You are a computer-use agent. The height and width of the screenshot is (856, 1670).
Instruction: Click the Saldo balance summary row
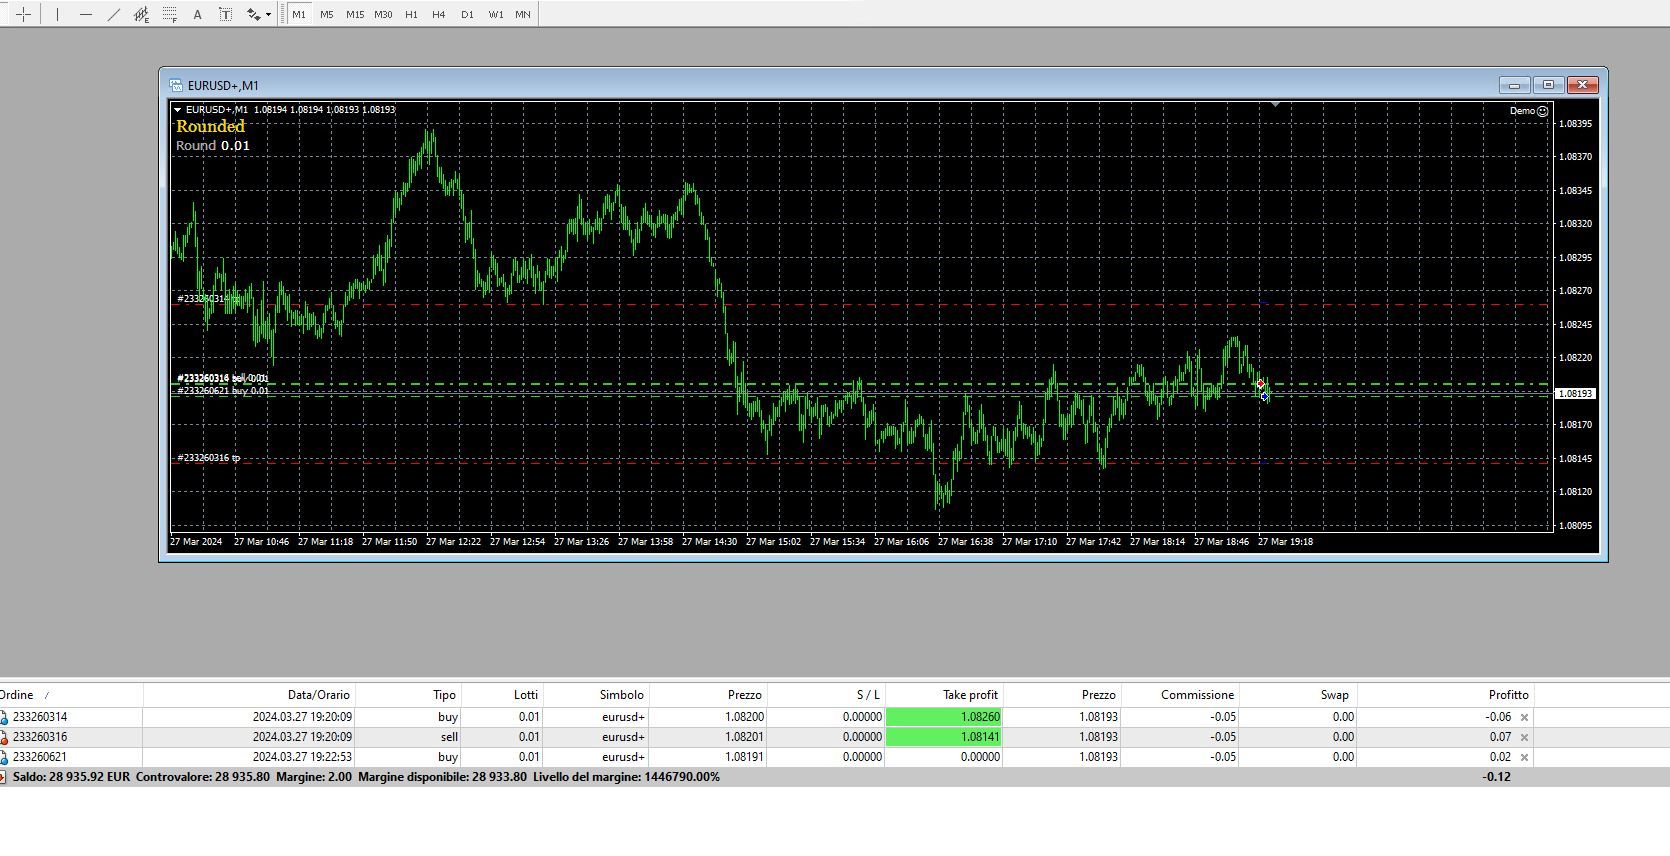[x=835, y=777]
